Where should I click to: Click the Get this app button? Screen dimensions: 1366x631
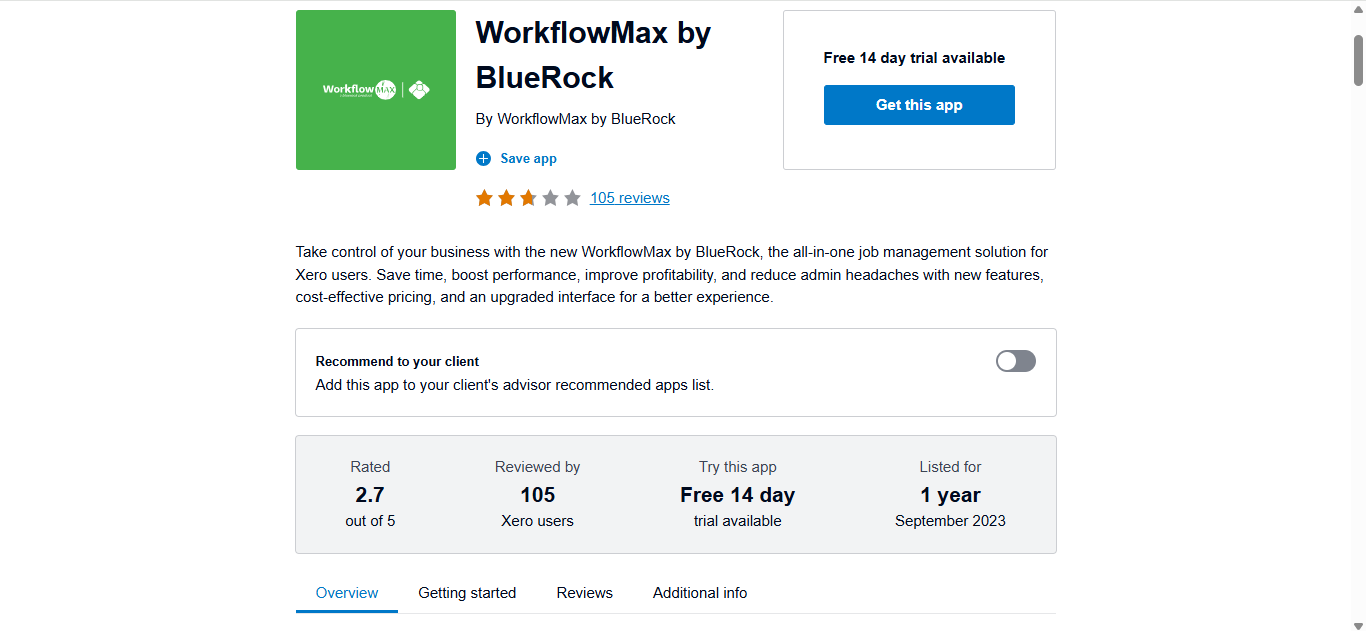(x=918, y=104)
